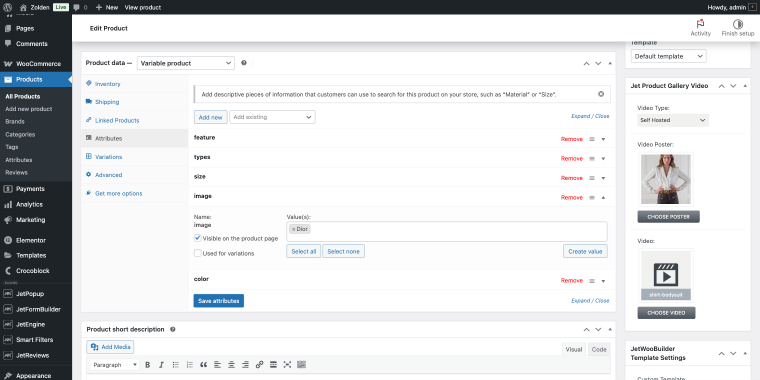Enable fullscreen editor mode

pyautogui.click(x=287, y=364)
